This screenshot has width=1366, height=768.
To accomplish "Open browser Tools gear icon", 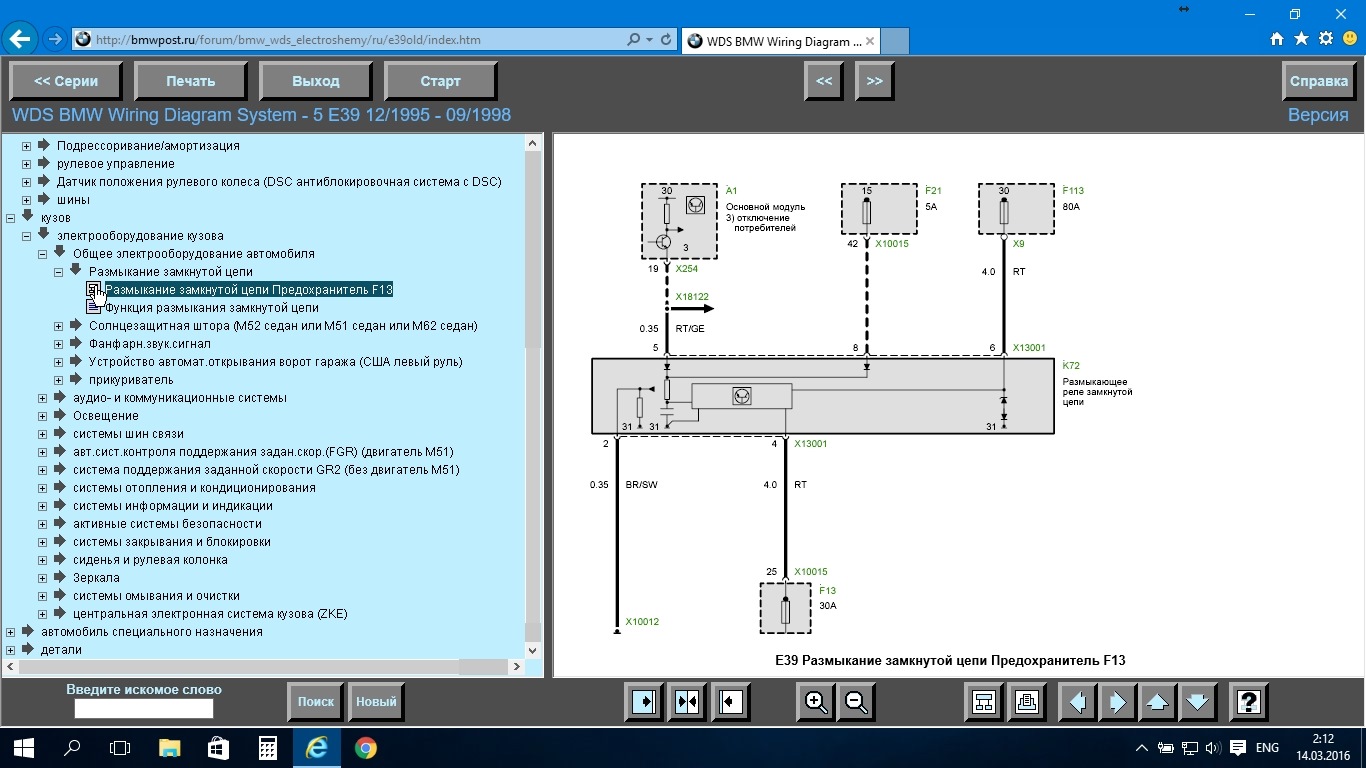I will 1326,39.
